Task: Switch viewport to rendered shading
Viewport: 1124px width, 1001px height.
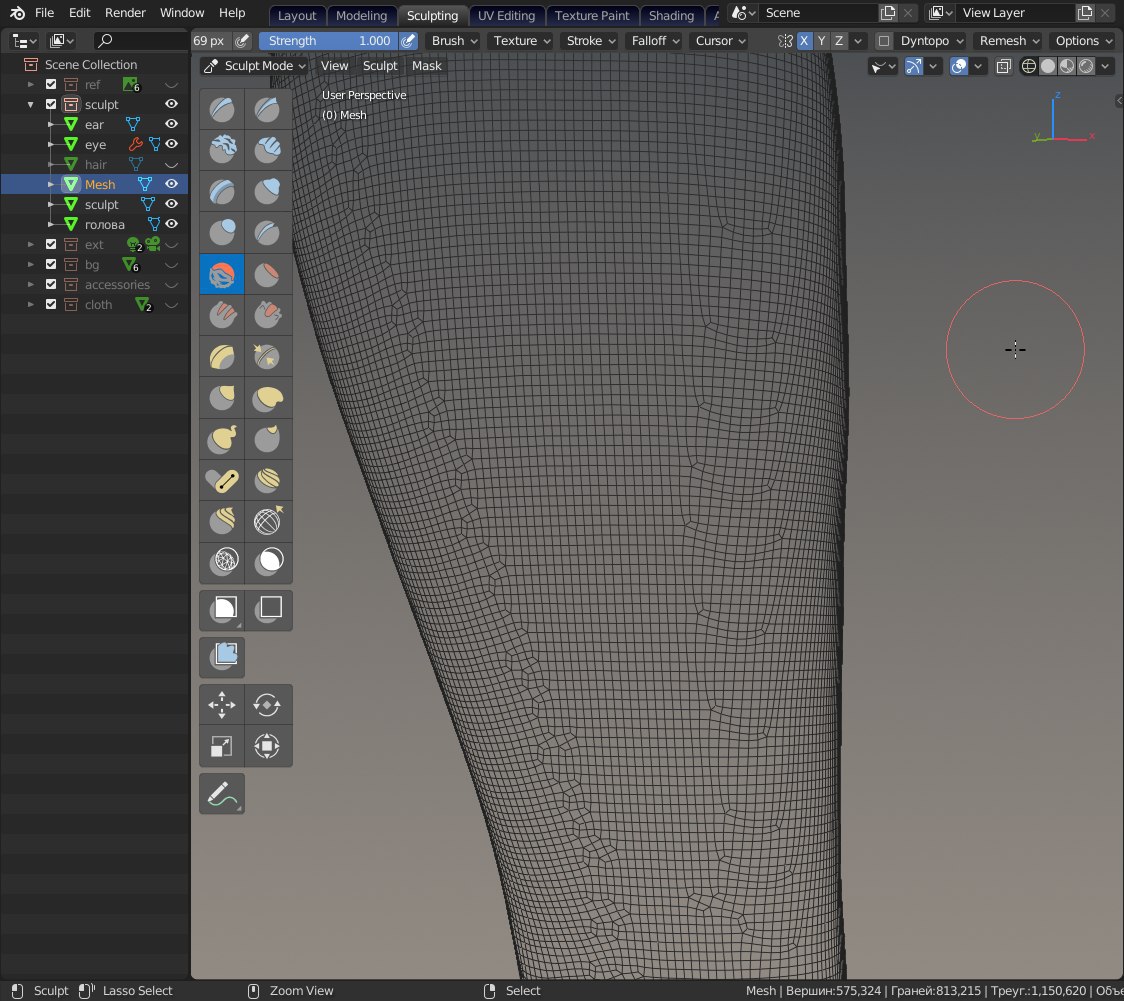Action: [x=1087, y=67]
